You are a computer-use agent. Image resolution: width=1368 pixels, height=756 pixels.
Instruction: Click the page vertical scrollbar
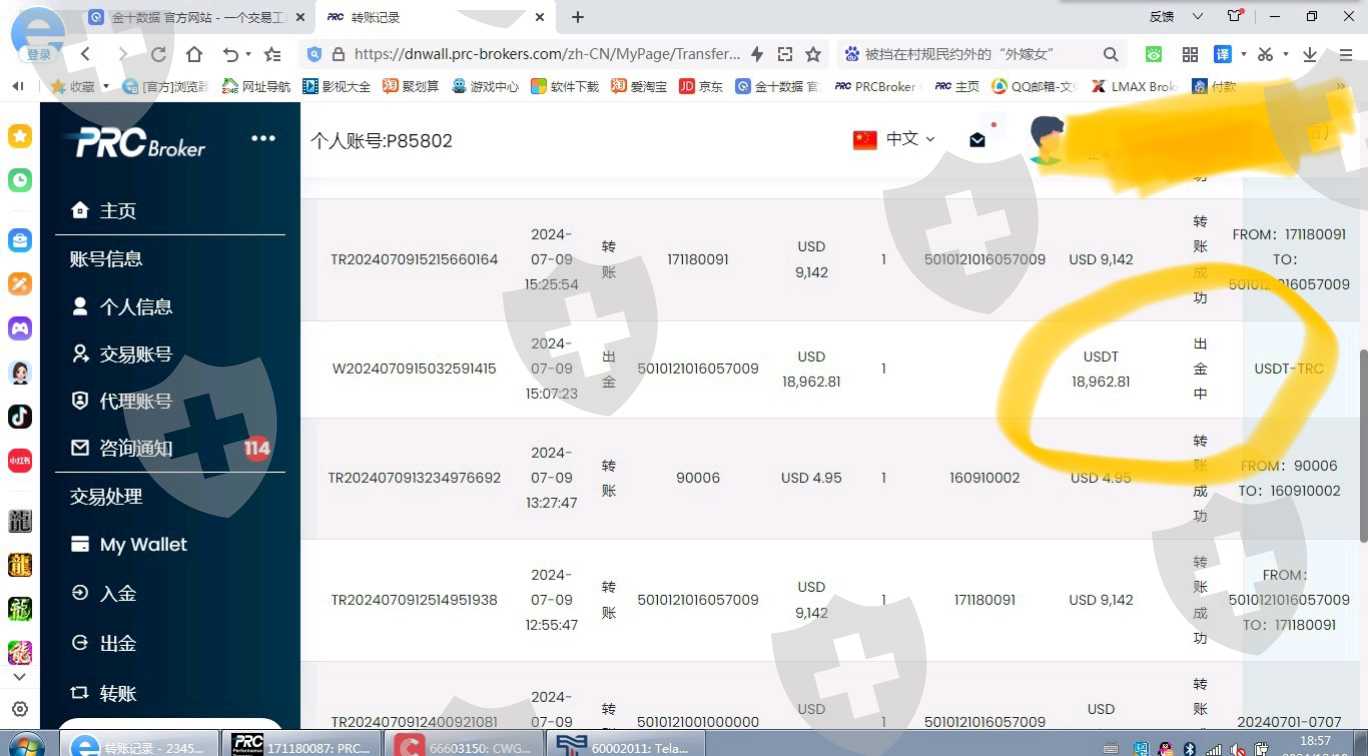(x=1361, y=440)
